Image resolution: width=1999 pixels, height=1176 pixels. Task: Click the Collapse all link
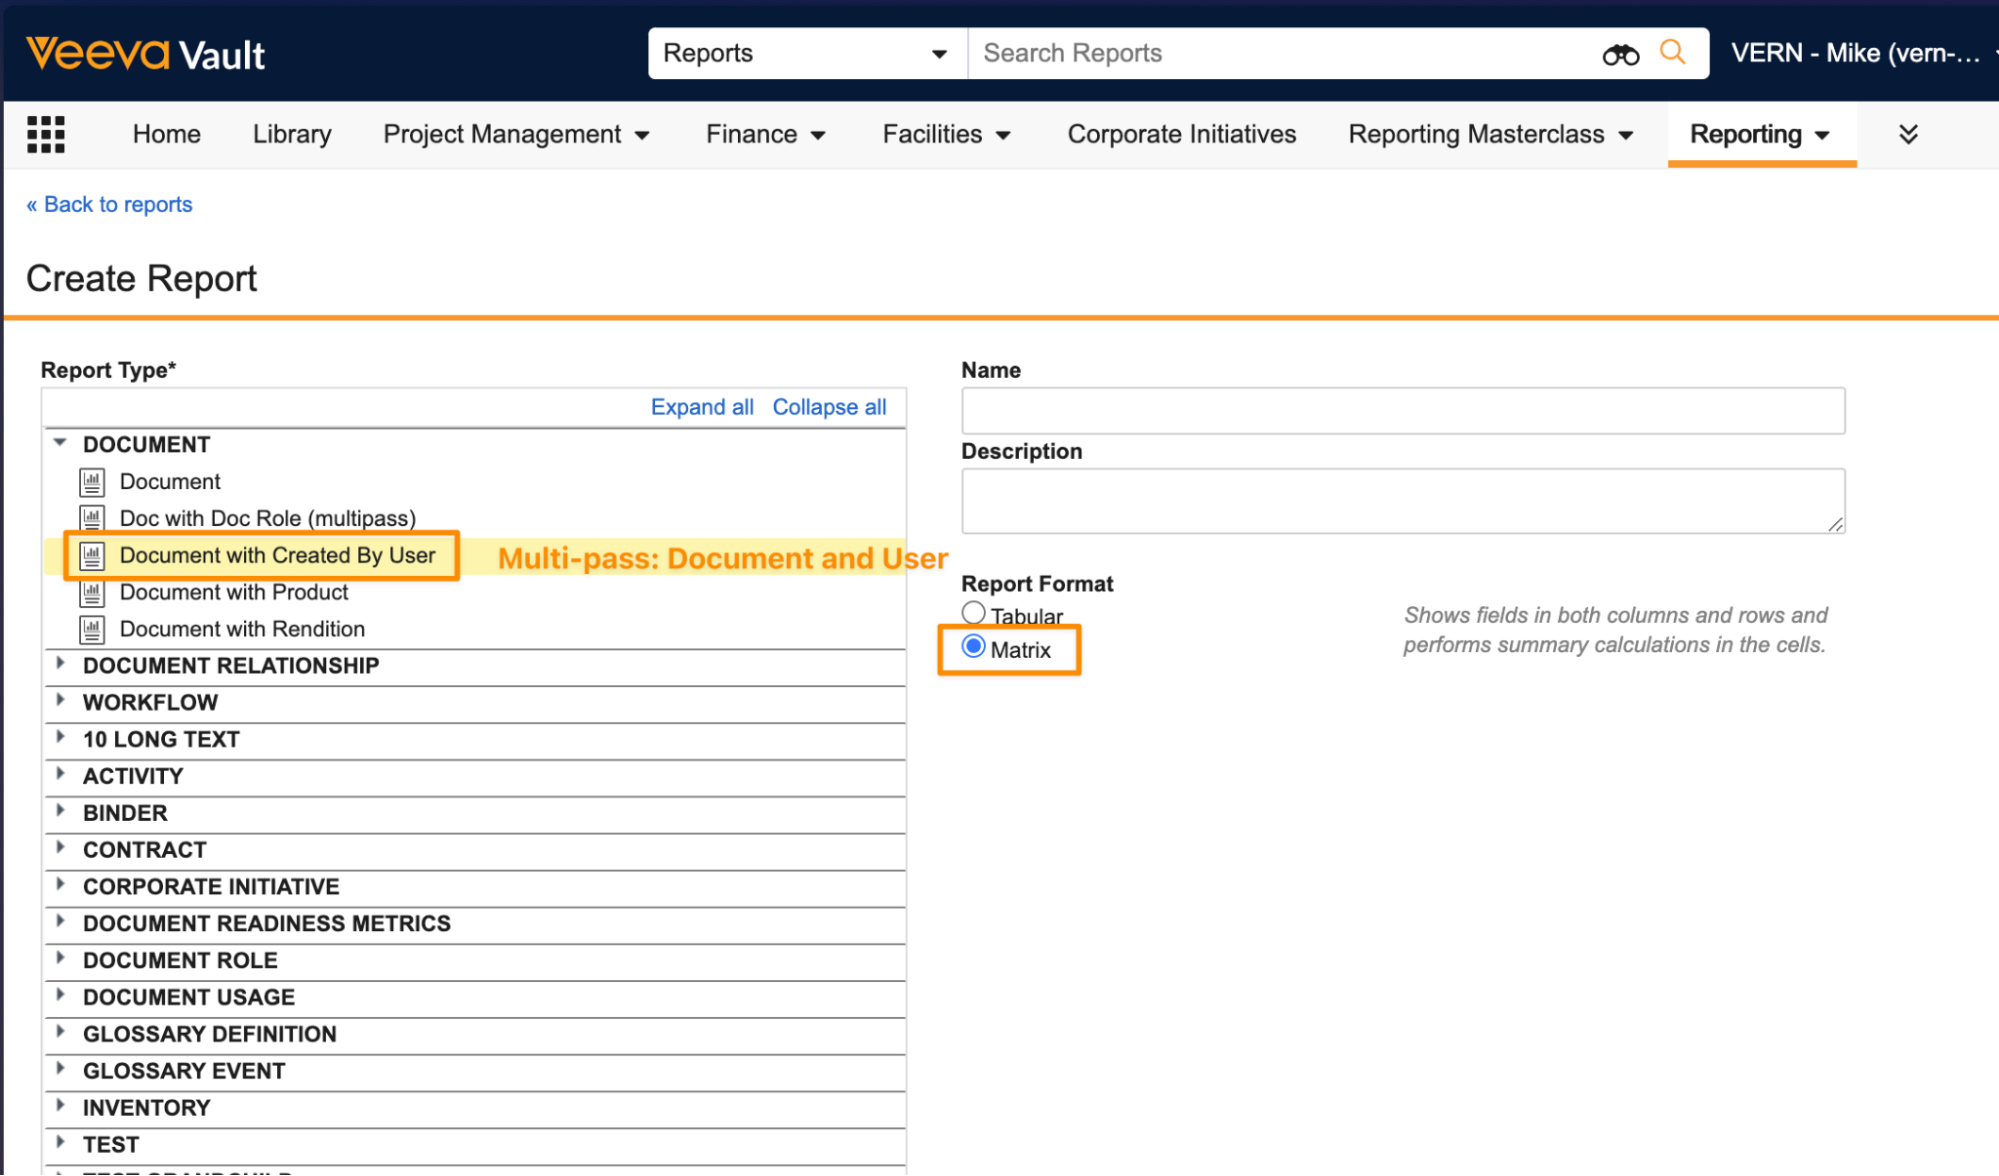(829, 407)
